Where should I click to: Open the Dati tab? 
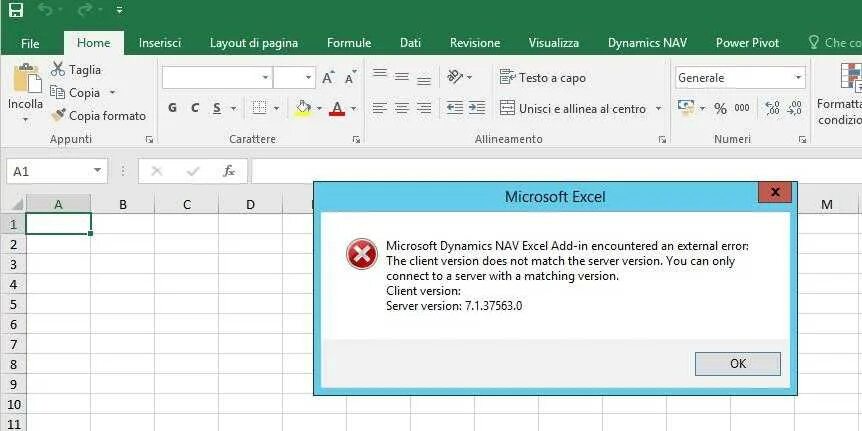point(411,43)
